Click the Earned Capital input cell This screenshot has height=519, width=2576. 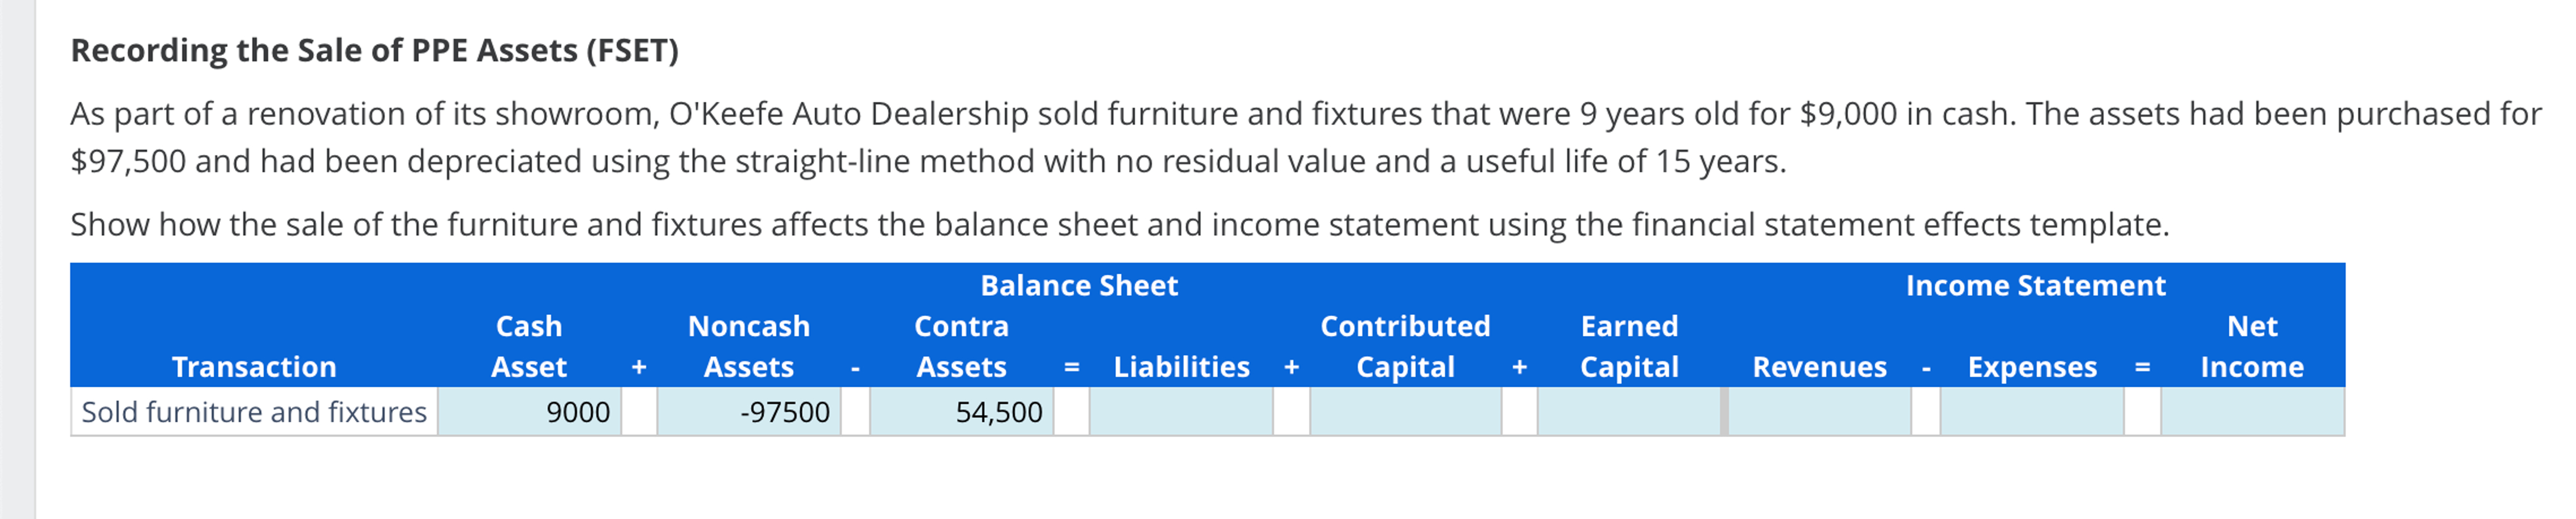click(1630, 411)
